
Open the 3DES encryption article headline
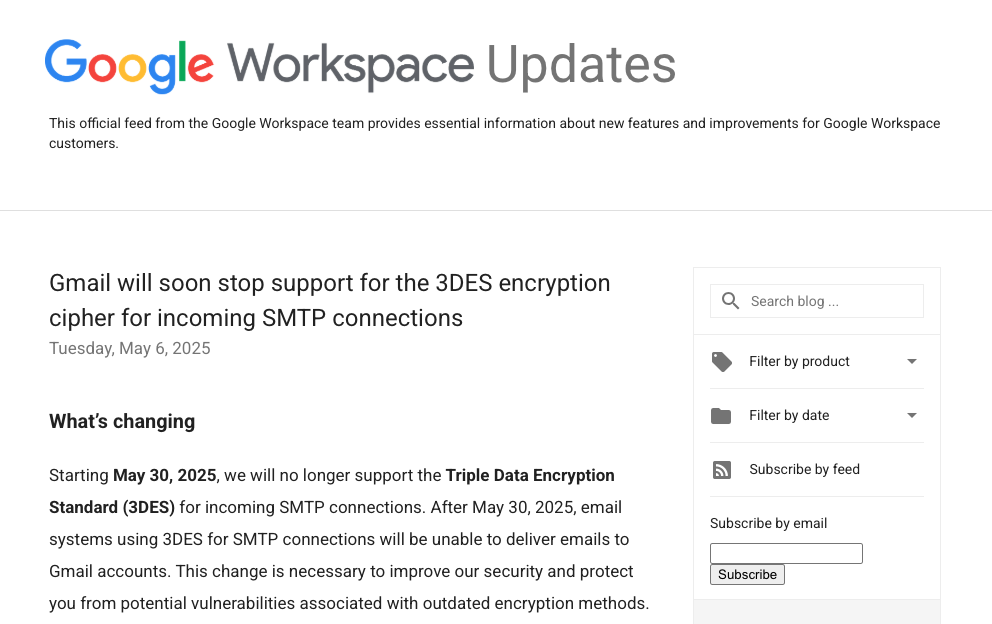330,298
